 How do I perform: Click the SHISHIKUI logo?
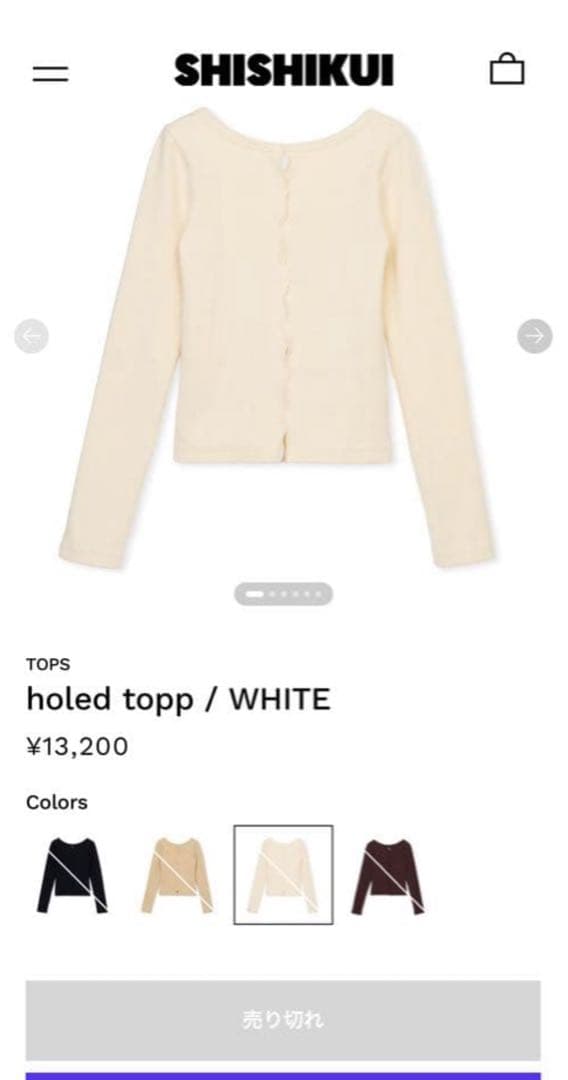pos(284,70)
